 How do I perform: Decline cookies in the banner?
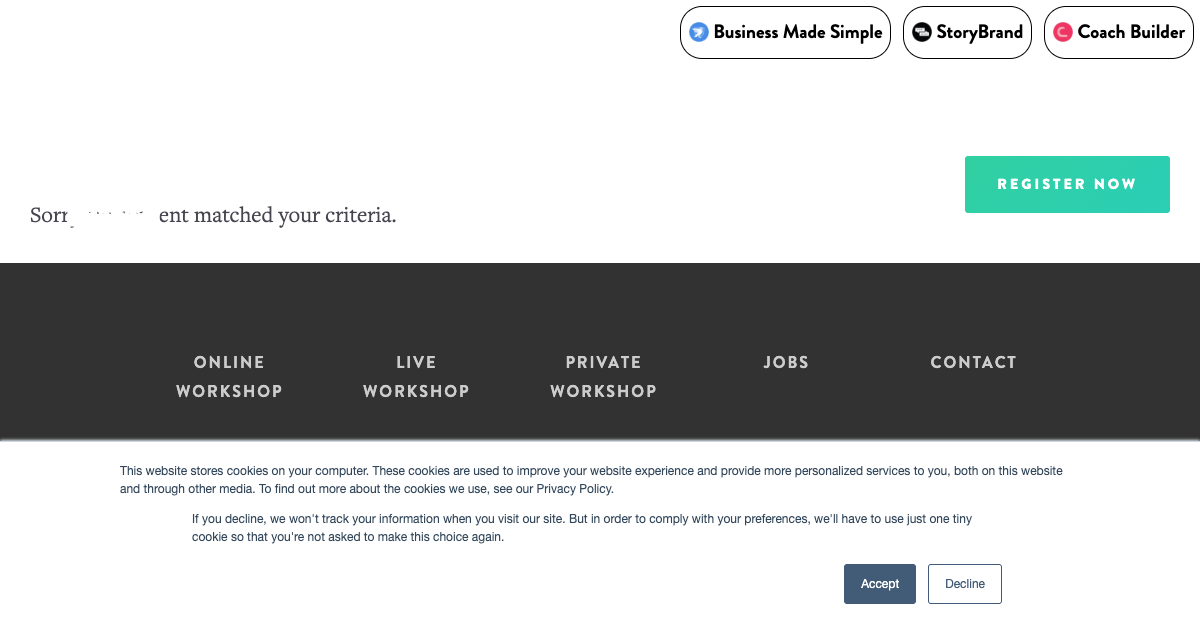coord(965,584)
